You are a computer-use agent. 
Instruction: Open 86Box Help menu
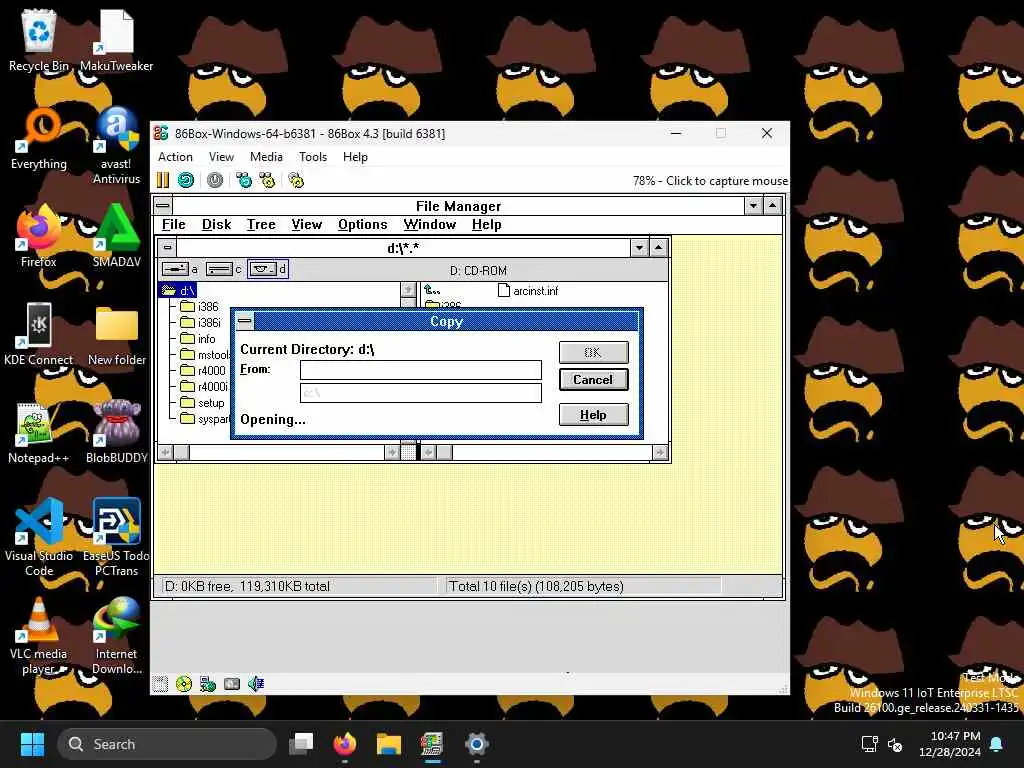click(355, 157)
